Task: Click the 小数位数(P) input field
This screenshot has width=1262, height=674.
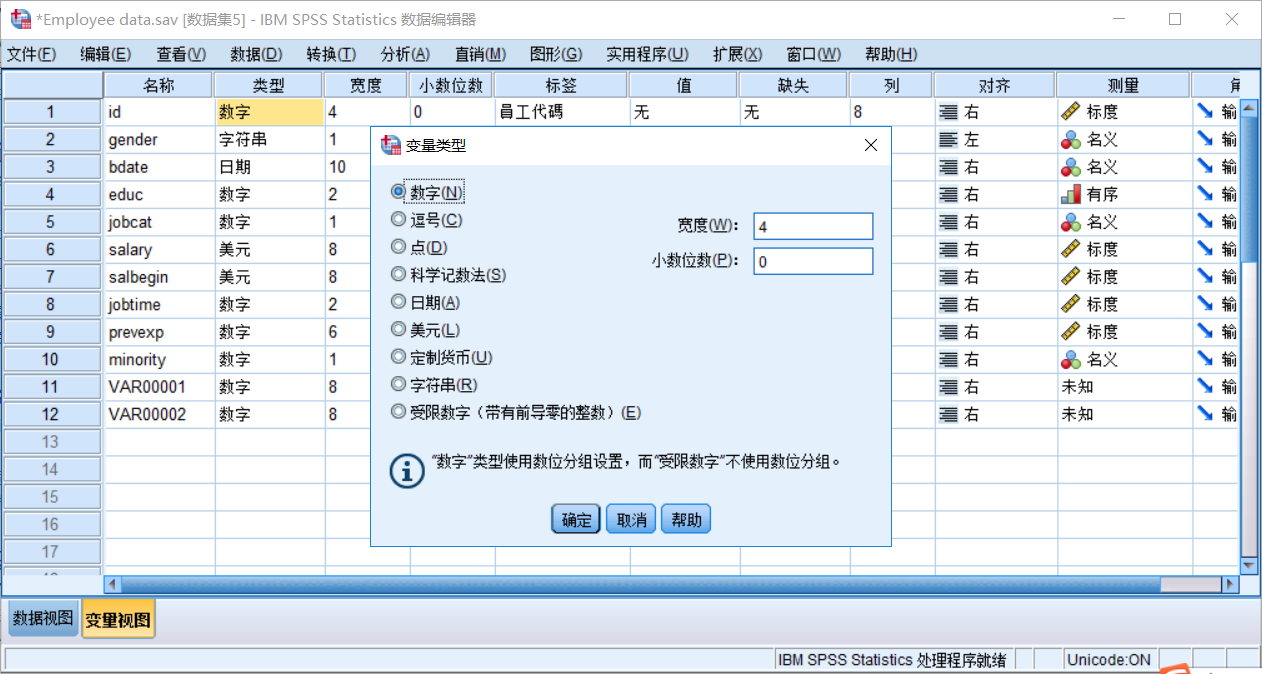Action: coord(813,261)
